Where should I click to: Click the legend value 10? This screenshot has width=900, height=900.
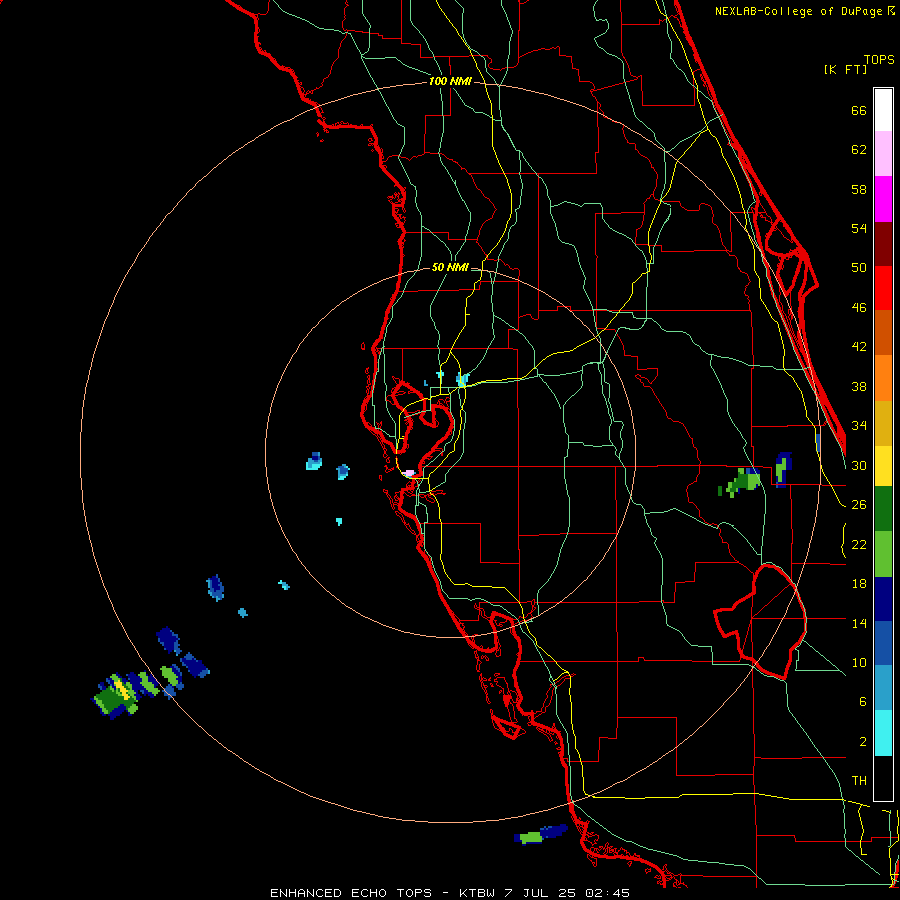point(859,663)
